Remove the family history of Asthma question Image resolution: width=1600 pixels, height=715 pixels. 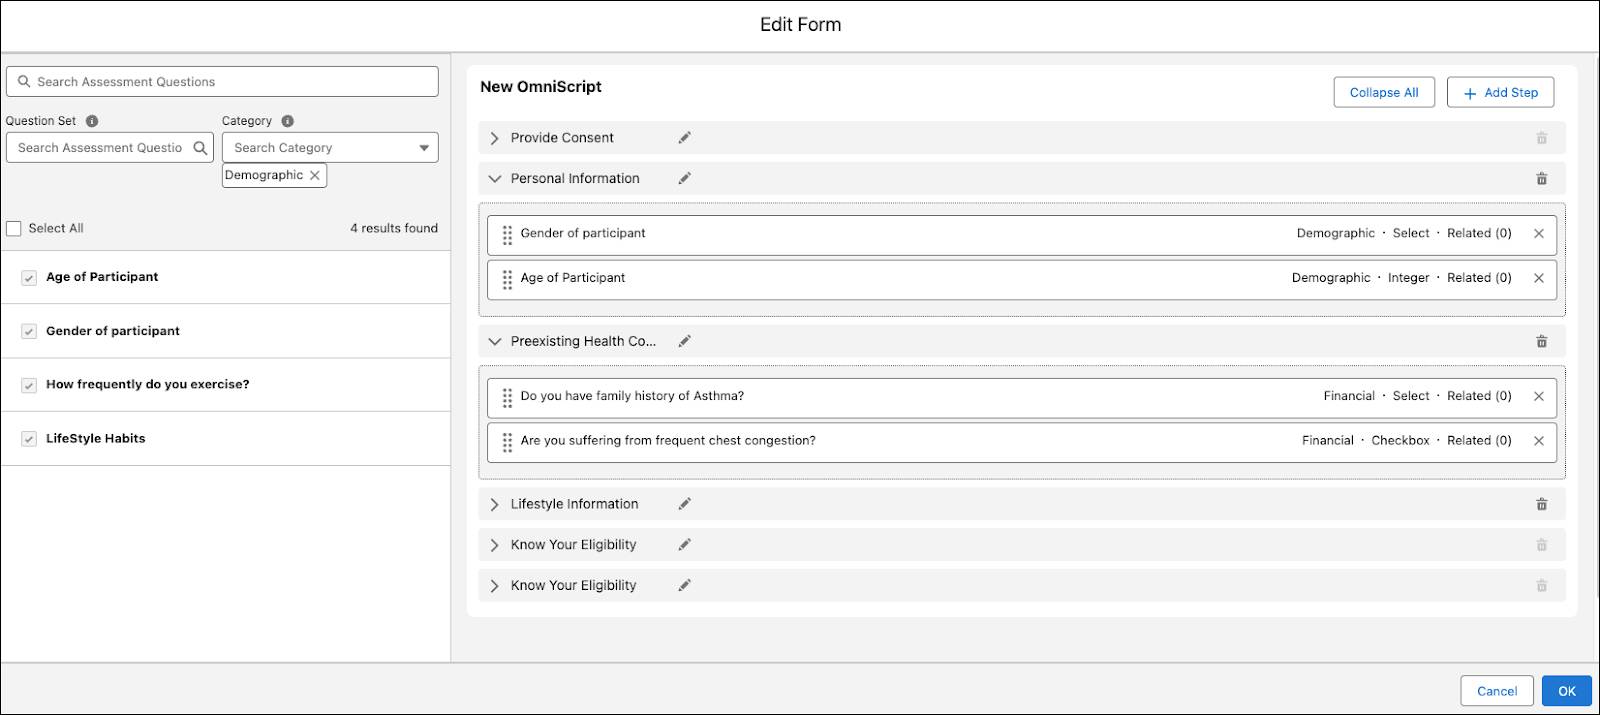point(1538,396)
